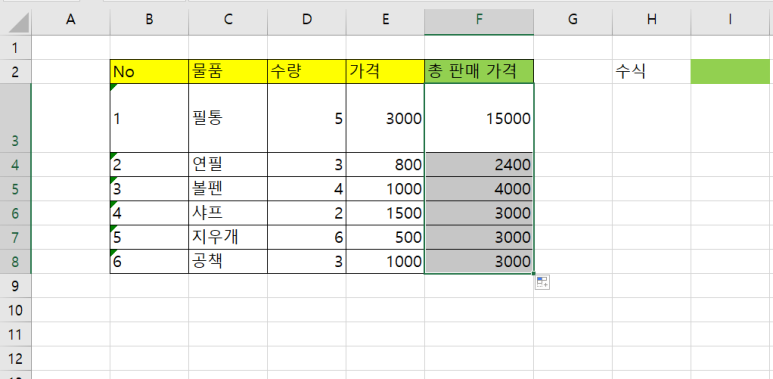Click the quantity cell for 샤프
773x379 pixels.
(x=307, y=213)
